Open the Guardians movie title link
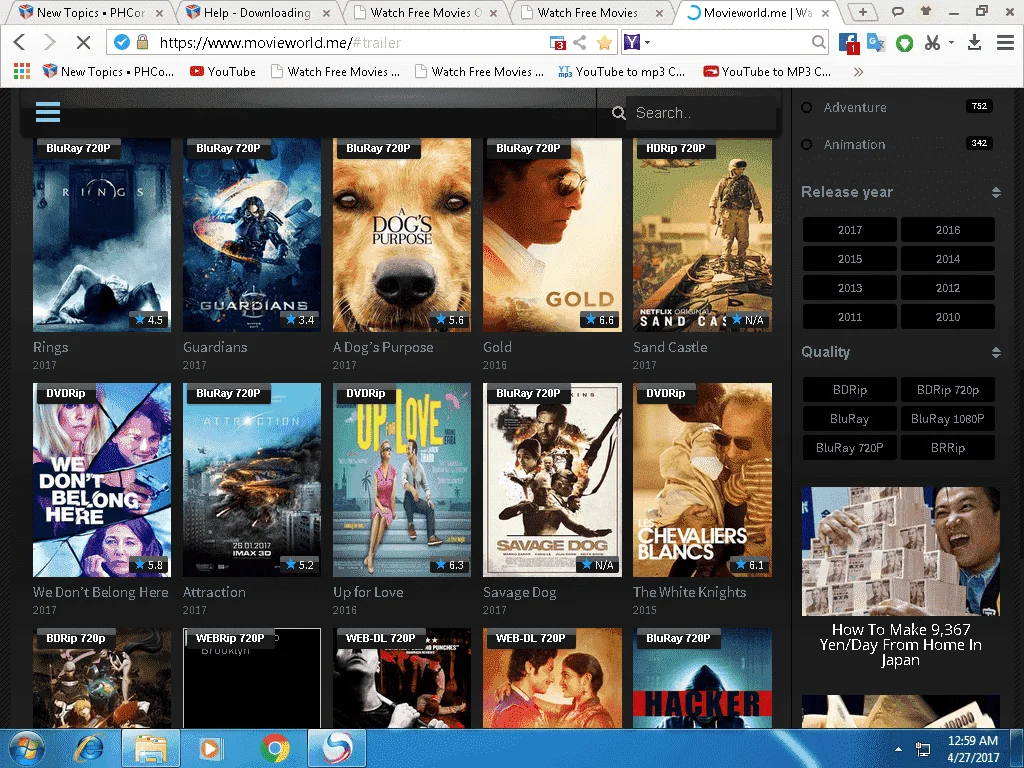1024x768 pixels. [x=215, y=347]
